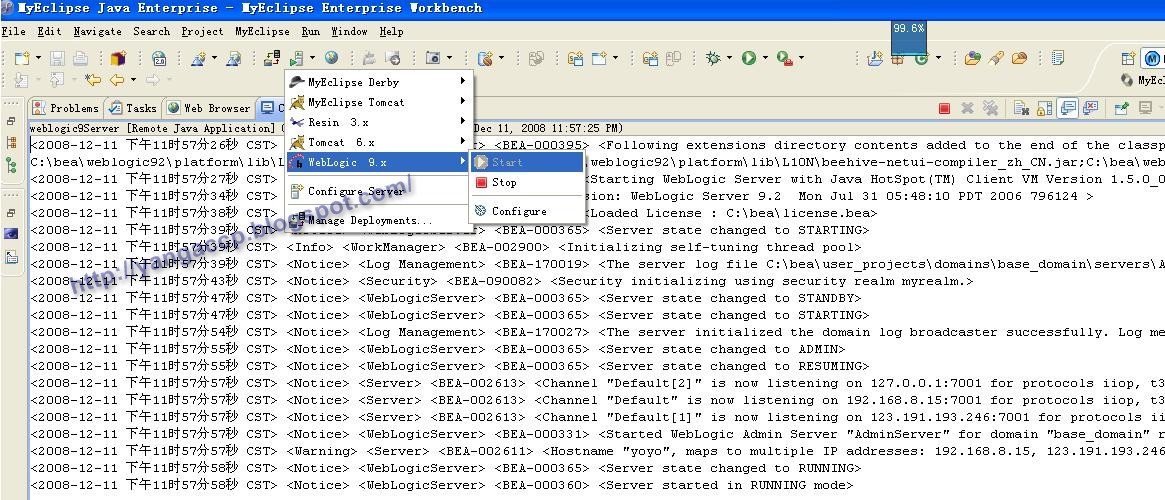Toggle Show Console When Standard Out Changes

(1068, 108)
